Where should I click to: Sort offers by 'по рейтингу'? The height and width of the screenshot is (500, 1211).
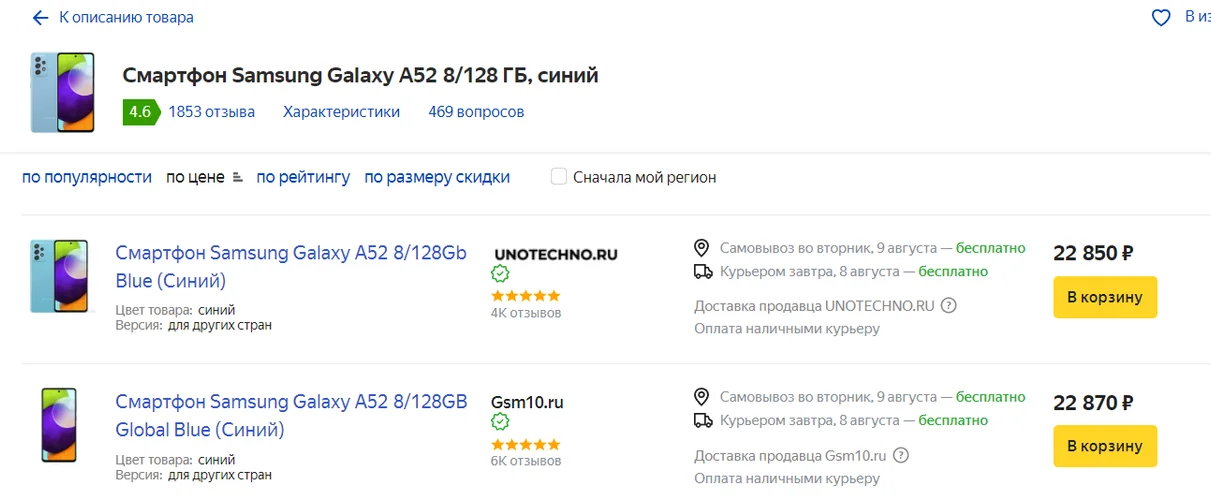[x=303, y=177]
